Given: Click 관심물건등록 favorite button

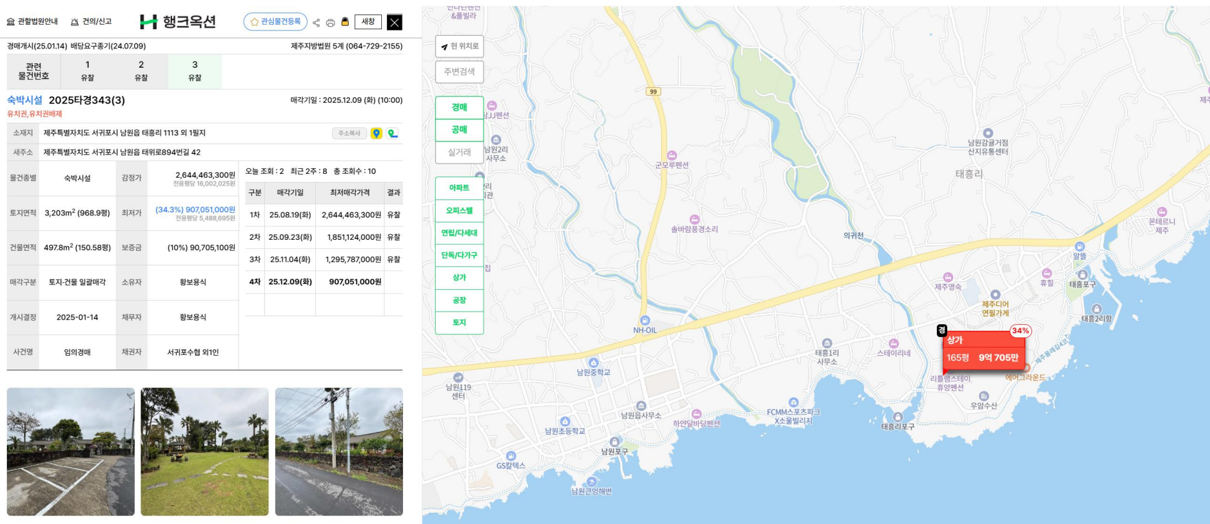Looking at the screenshot, I should pyautogui.click(x=275, y=22).
